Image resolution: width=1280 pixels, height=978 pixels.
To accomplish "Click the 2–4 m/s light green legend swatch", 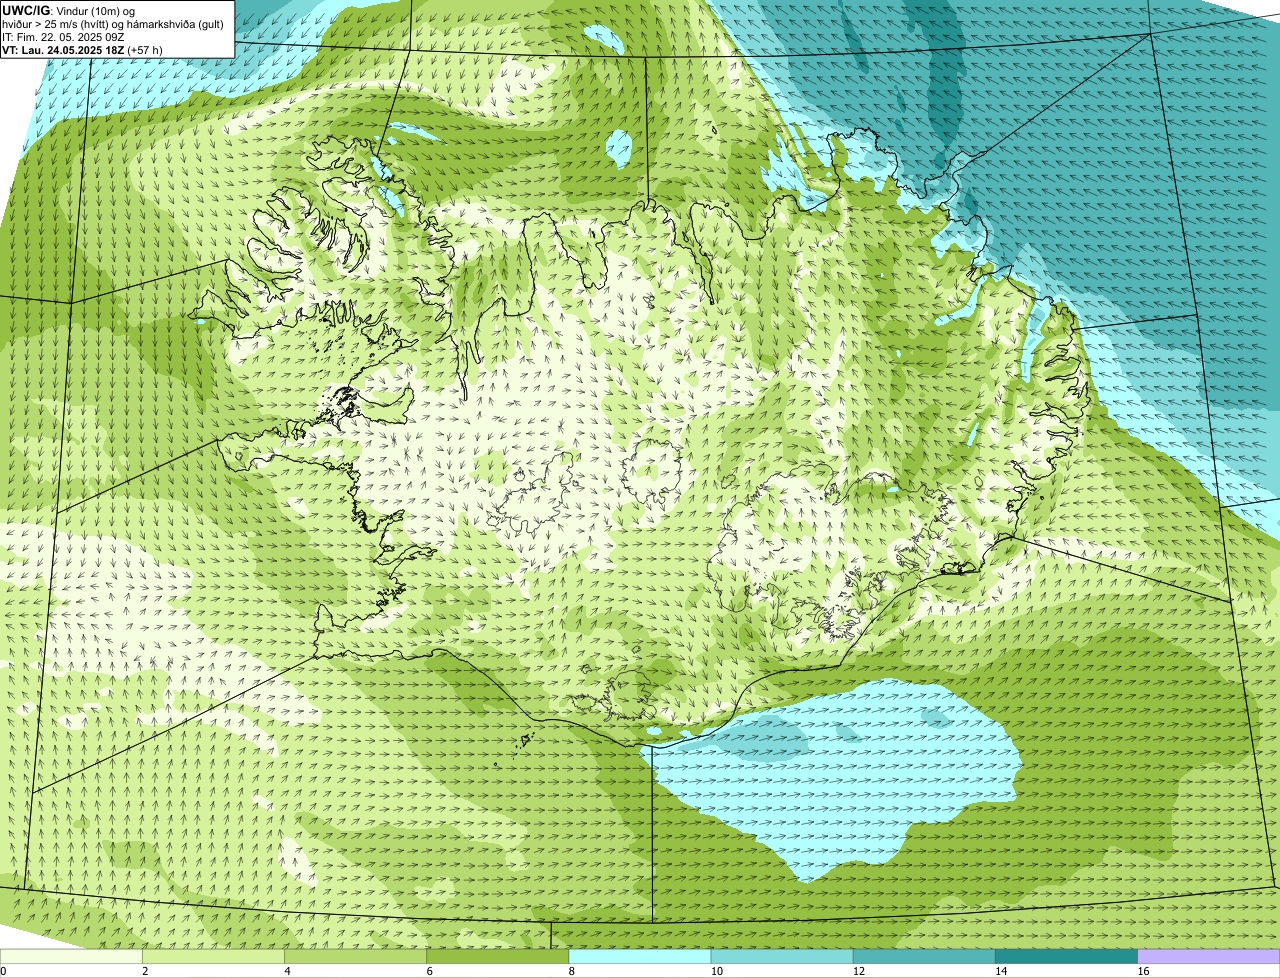I will coord(213,956).
